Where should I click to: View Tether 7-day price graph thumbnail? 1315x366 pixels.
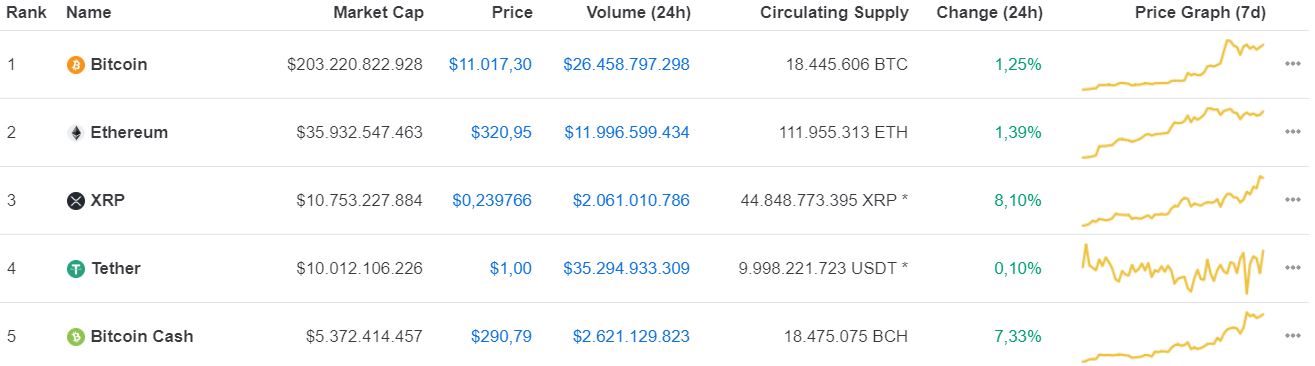pyautogui.click(x=1173, y=268)
